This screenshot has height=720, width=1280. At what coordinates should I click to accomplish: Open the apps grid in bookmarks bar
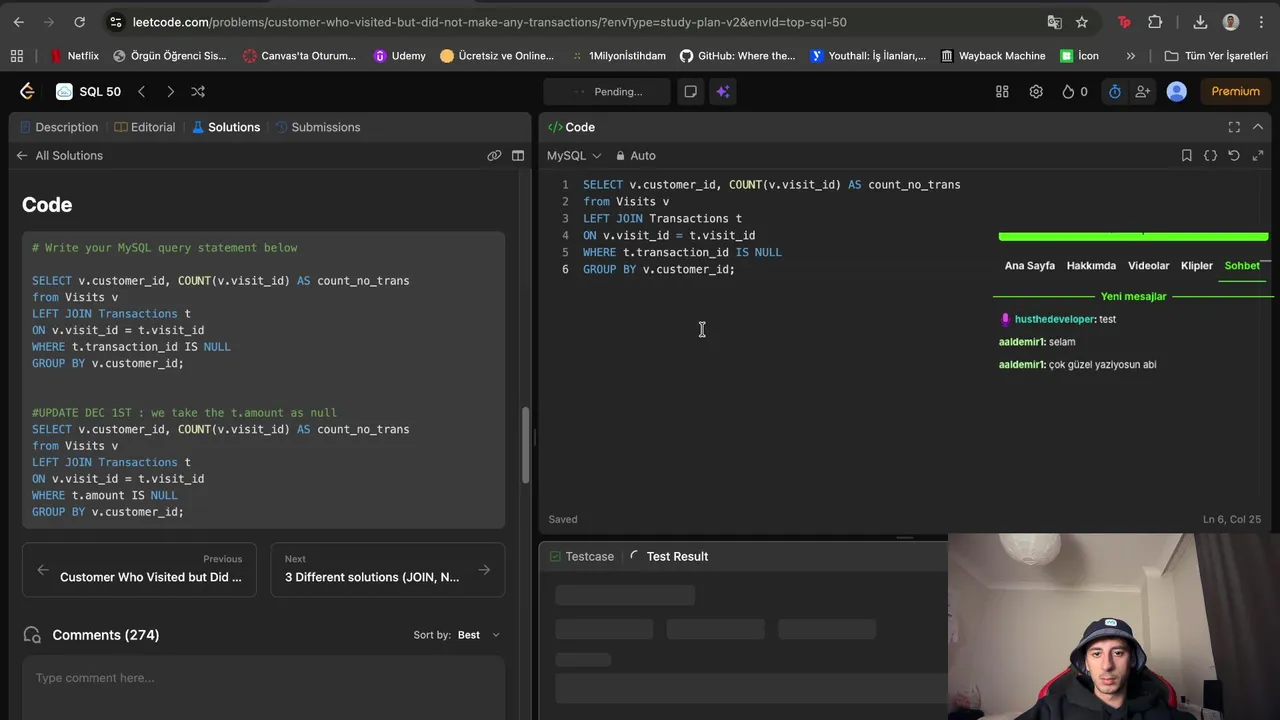tap(16, 56)
